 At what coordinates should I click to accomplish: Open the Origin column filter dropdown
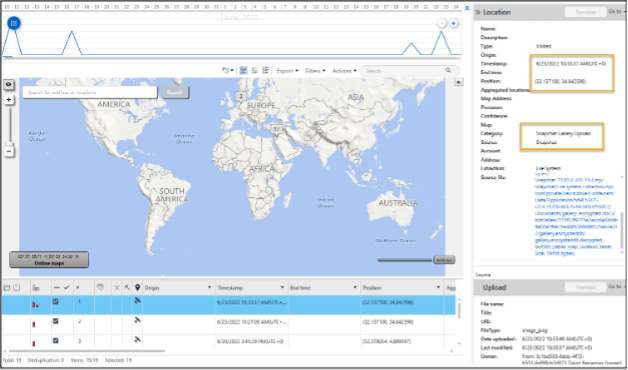pyautogui.click(x=209, y=288)
